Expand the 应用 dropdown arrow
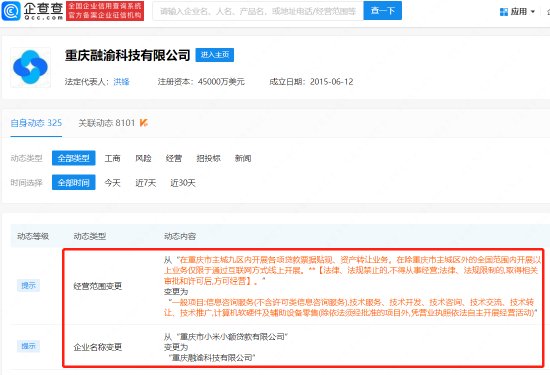Image resolution: width=550 pixels, height=375 pixels. 533,12
